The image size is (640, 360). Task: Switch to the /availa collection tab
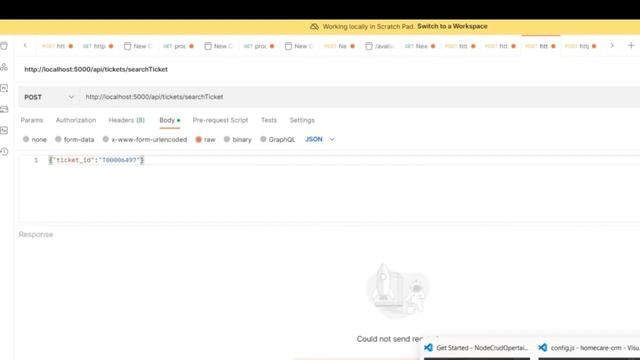coord(380,46)
